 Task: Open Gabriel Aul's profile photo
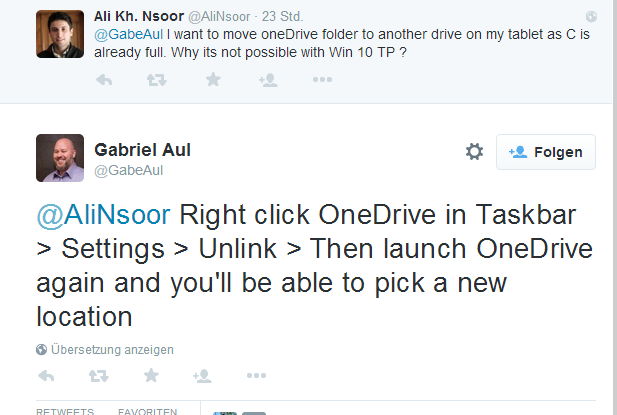[x=60, y=158]
